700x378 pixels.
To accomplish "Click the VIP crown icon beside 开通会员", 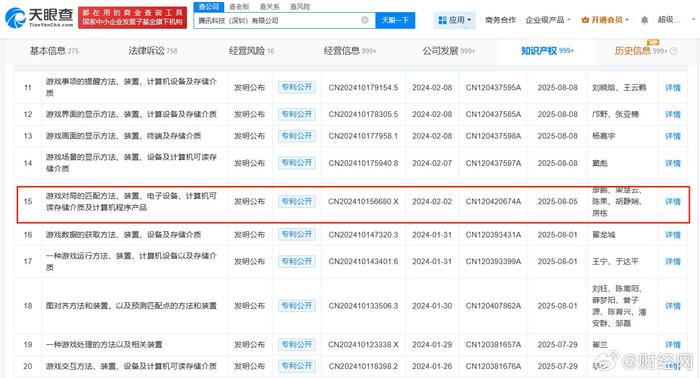I will pos(585,20).
